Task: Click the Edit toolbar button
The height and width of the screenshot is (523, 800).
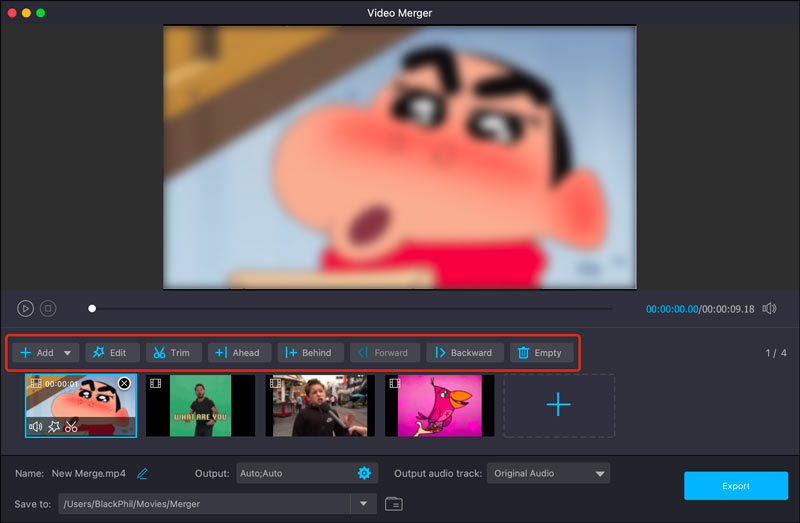Action: click(x=111, y=352)
